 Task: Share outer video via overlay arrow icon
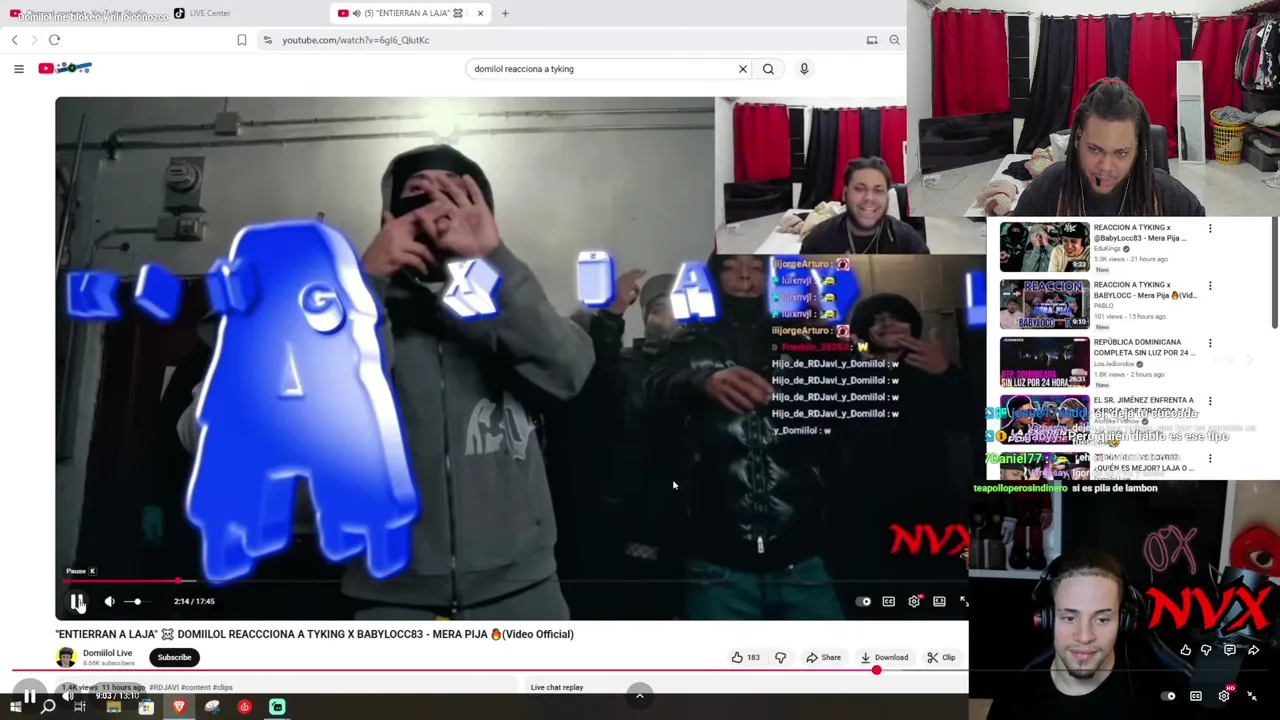[x=1253, y=650]
